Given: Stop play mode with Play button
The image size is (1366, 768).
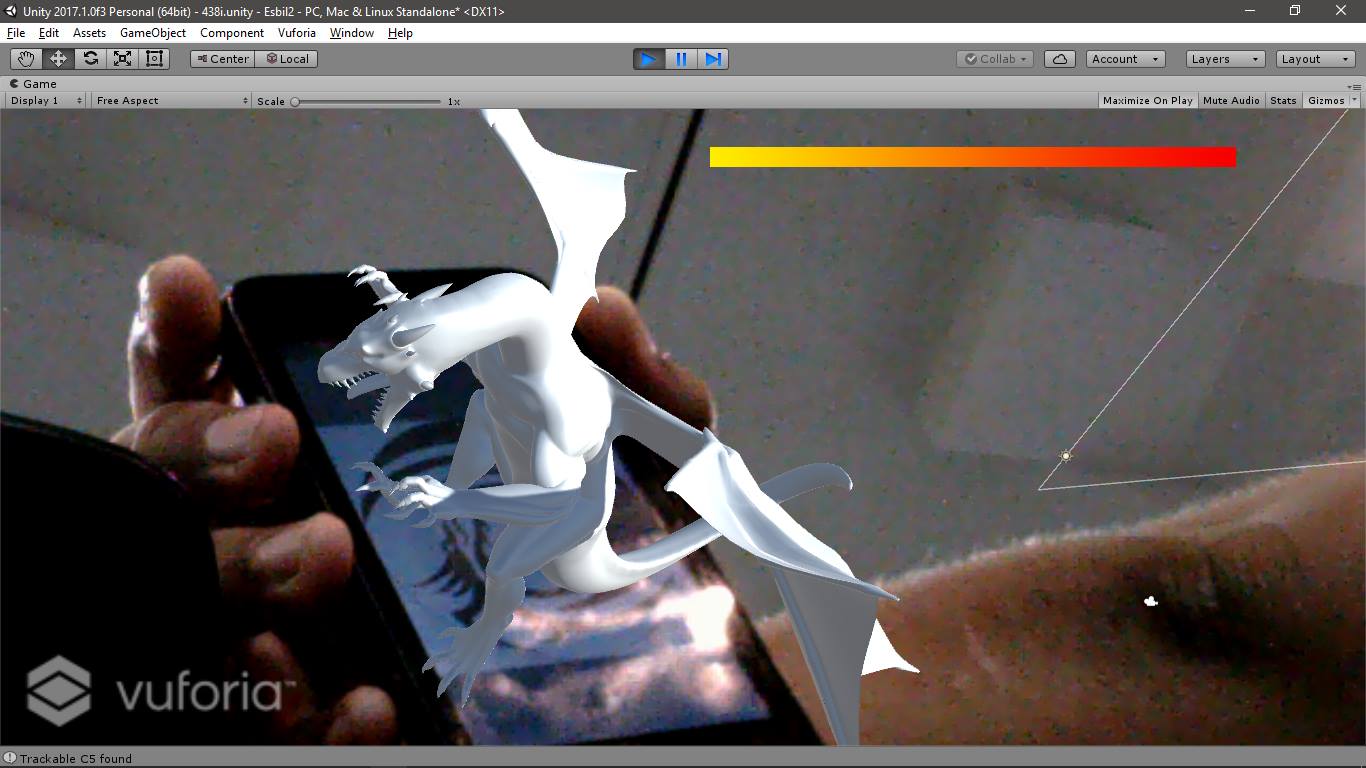Looking at the screenshot, I should click(649, 59).
